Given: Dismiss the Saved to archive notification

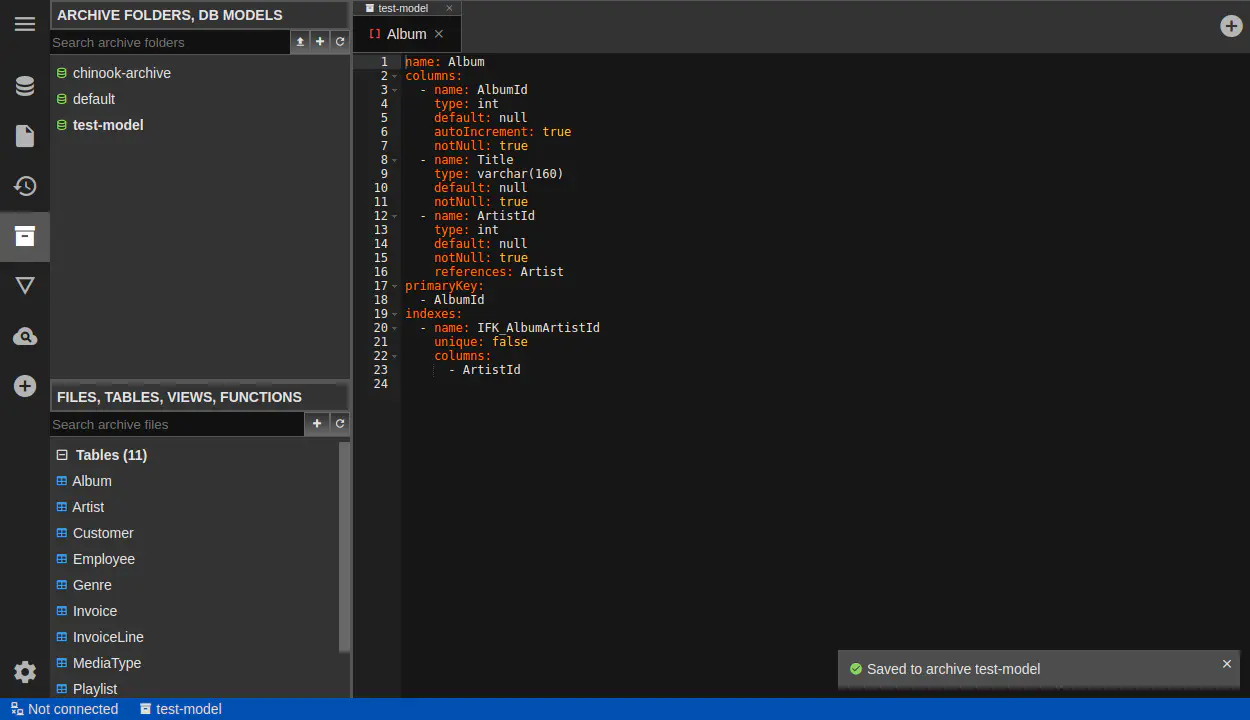Looking at the screenshot, I should tap(1227, 664).
